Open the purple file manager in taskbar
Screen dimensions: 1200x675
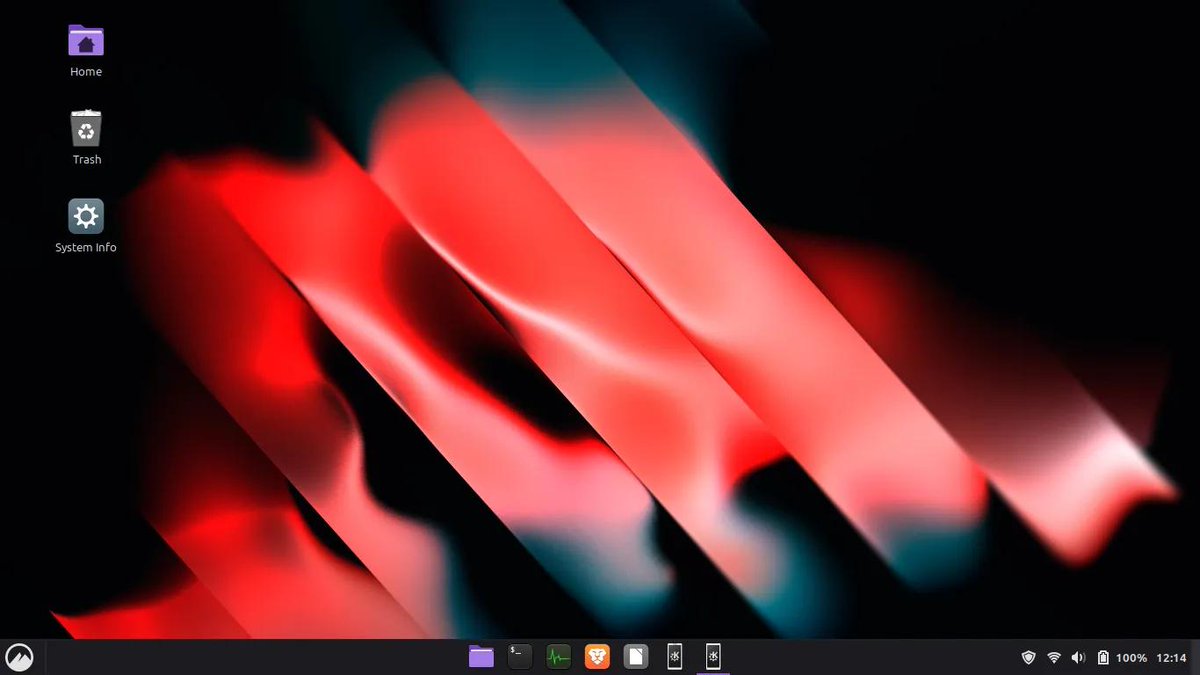(481, 657)
